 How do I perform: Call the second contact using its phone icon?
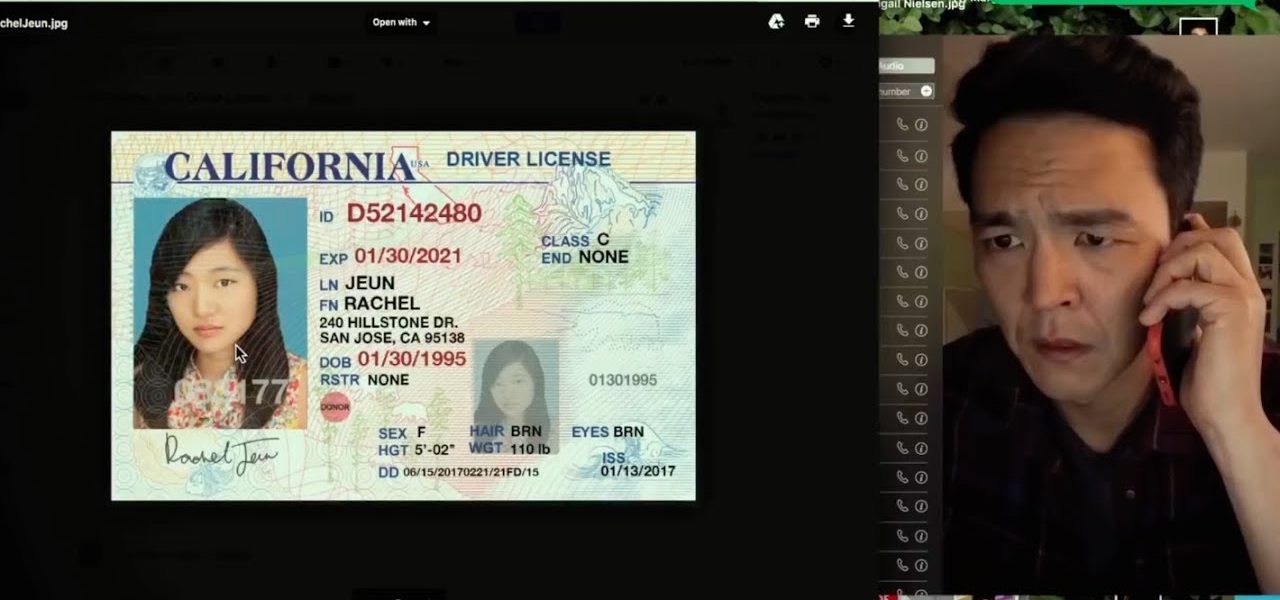pos(902,155)
